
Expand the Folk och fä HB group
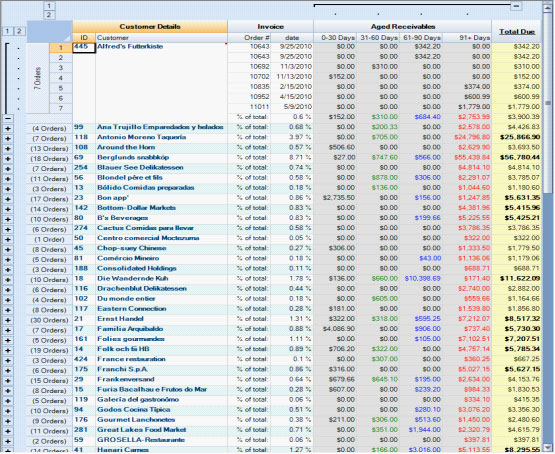(7, 351)
